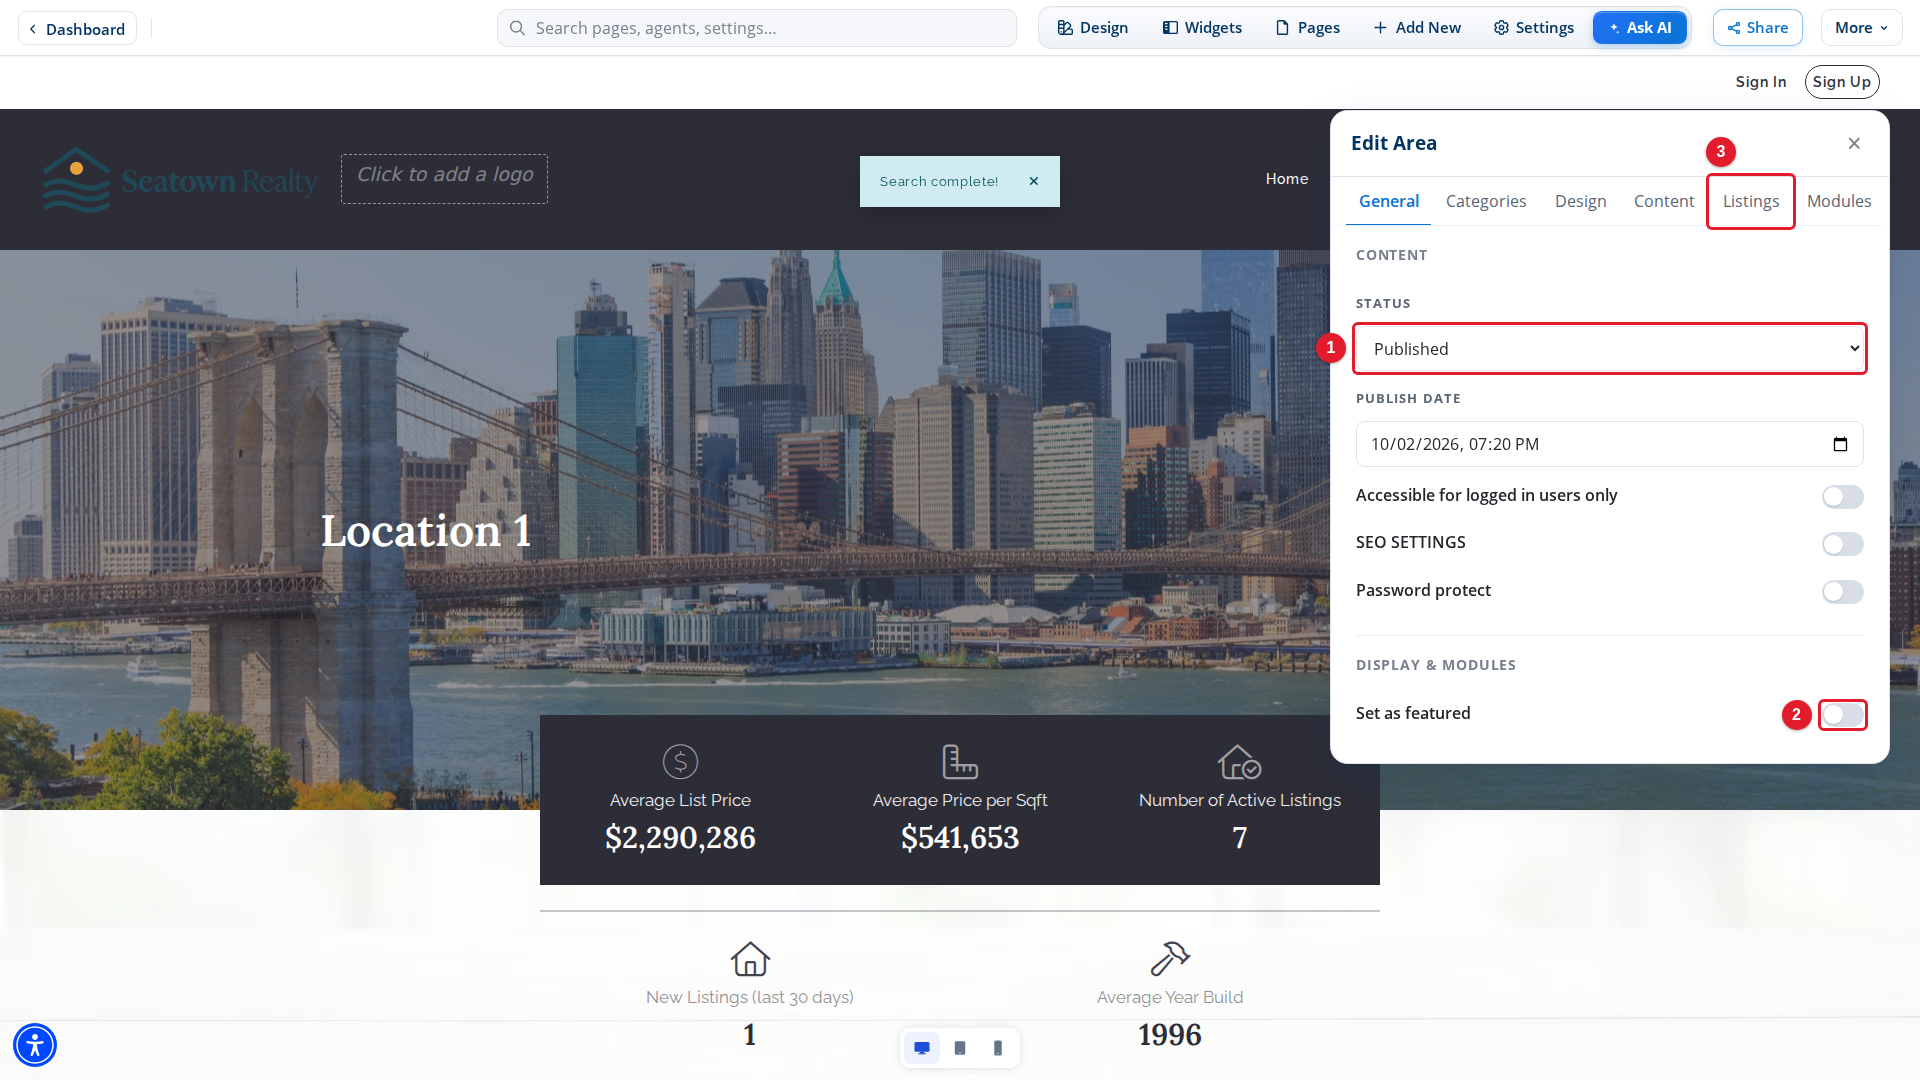Open the Pages toolbar item
The height and width of the screenshot is (1080, 1920).
pyautogui.click(x=1308, y=28)
